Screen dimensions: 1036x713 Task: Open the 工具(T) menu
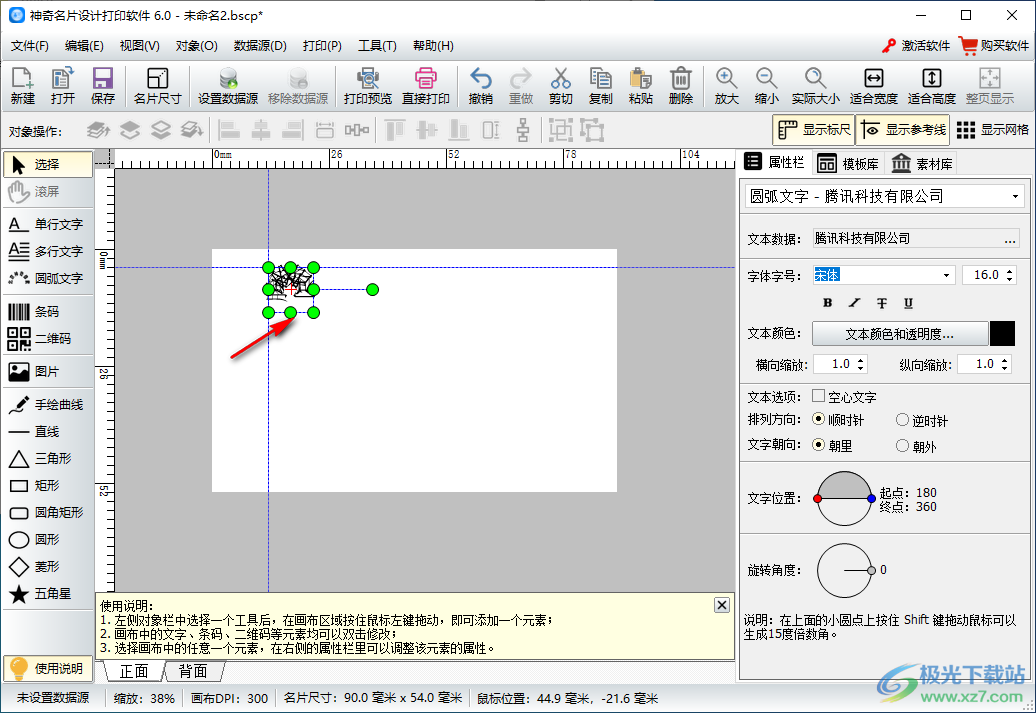377,46
